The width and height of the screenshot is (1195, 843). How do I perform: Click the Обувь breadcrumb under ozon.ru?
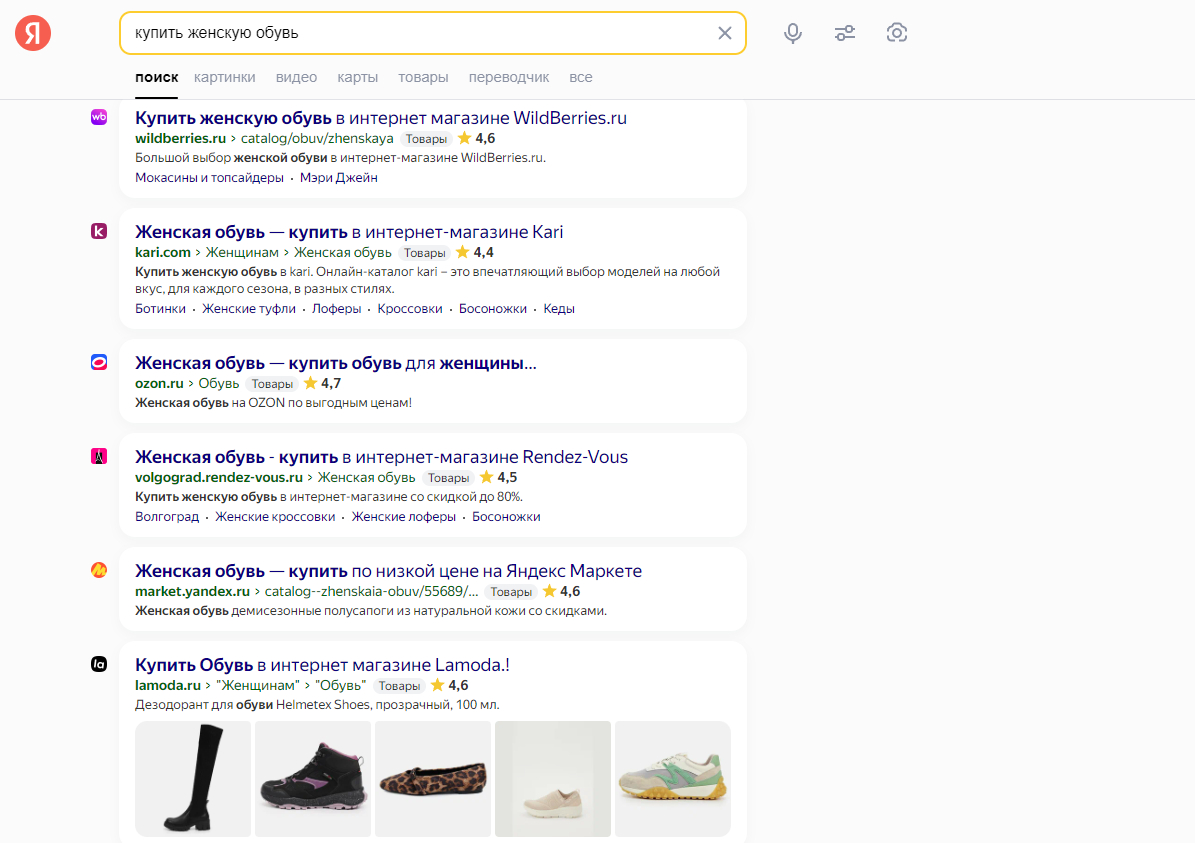219,383
